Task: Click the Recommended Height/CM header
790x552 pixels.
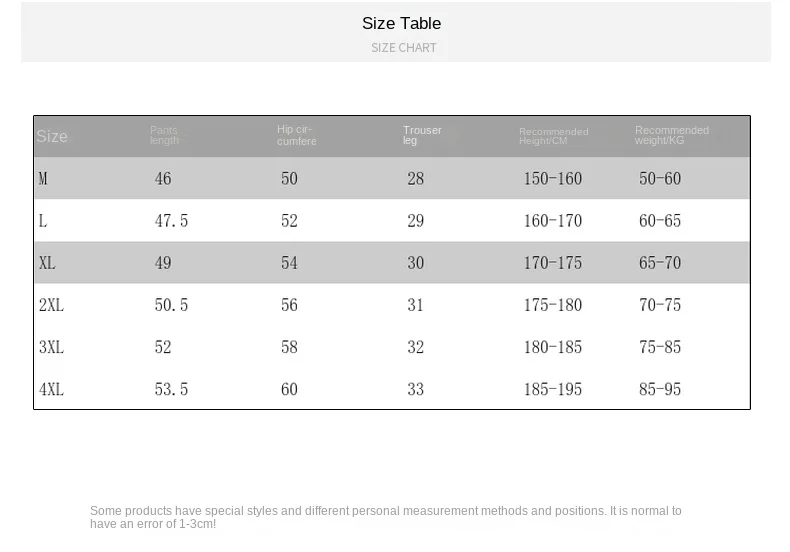Action: tap(553, 136)
